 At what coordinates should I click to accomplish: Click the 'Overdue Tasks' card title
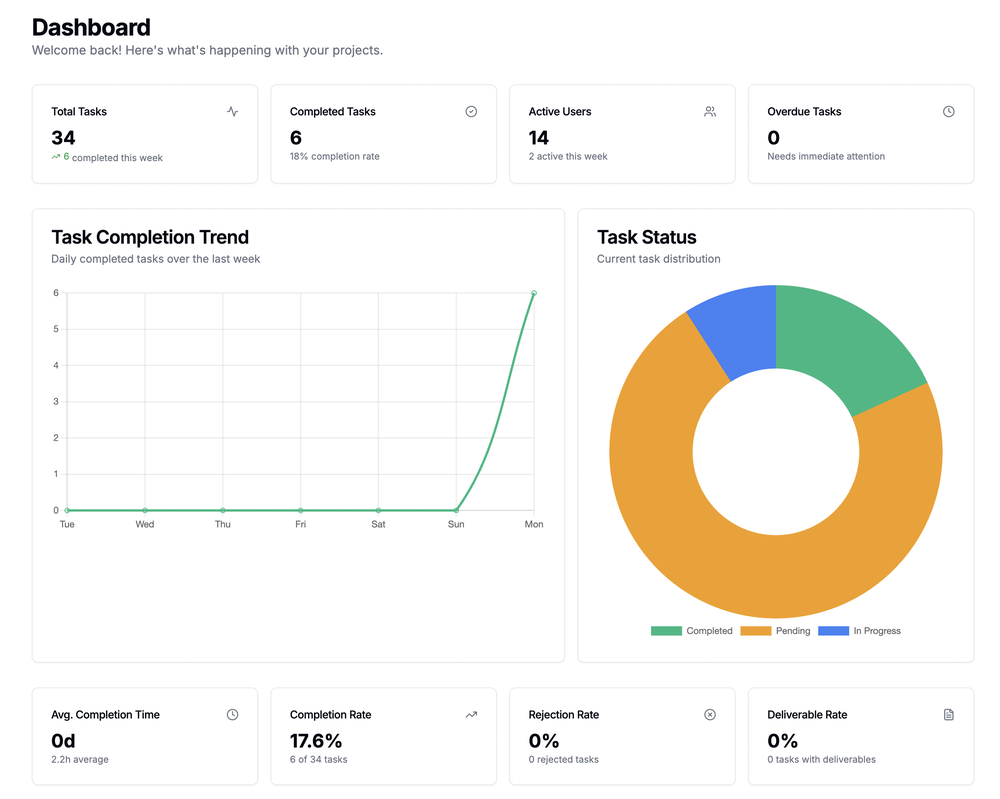pyautogui.click(x=804, y=112)
